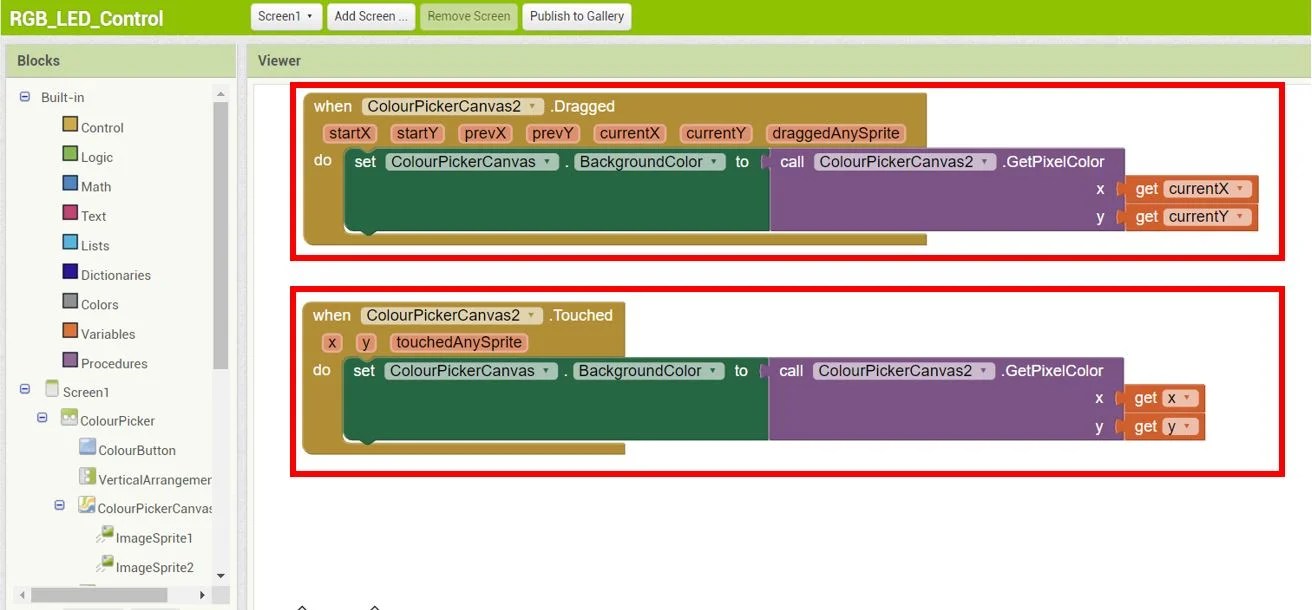
Task: Collapse the Built-in blocks section
Action: [23, 96]
